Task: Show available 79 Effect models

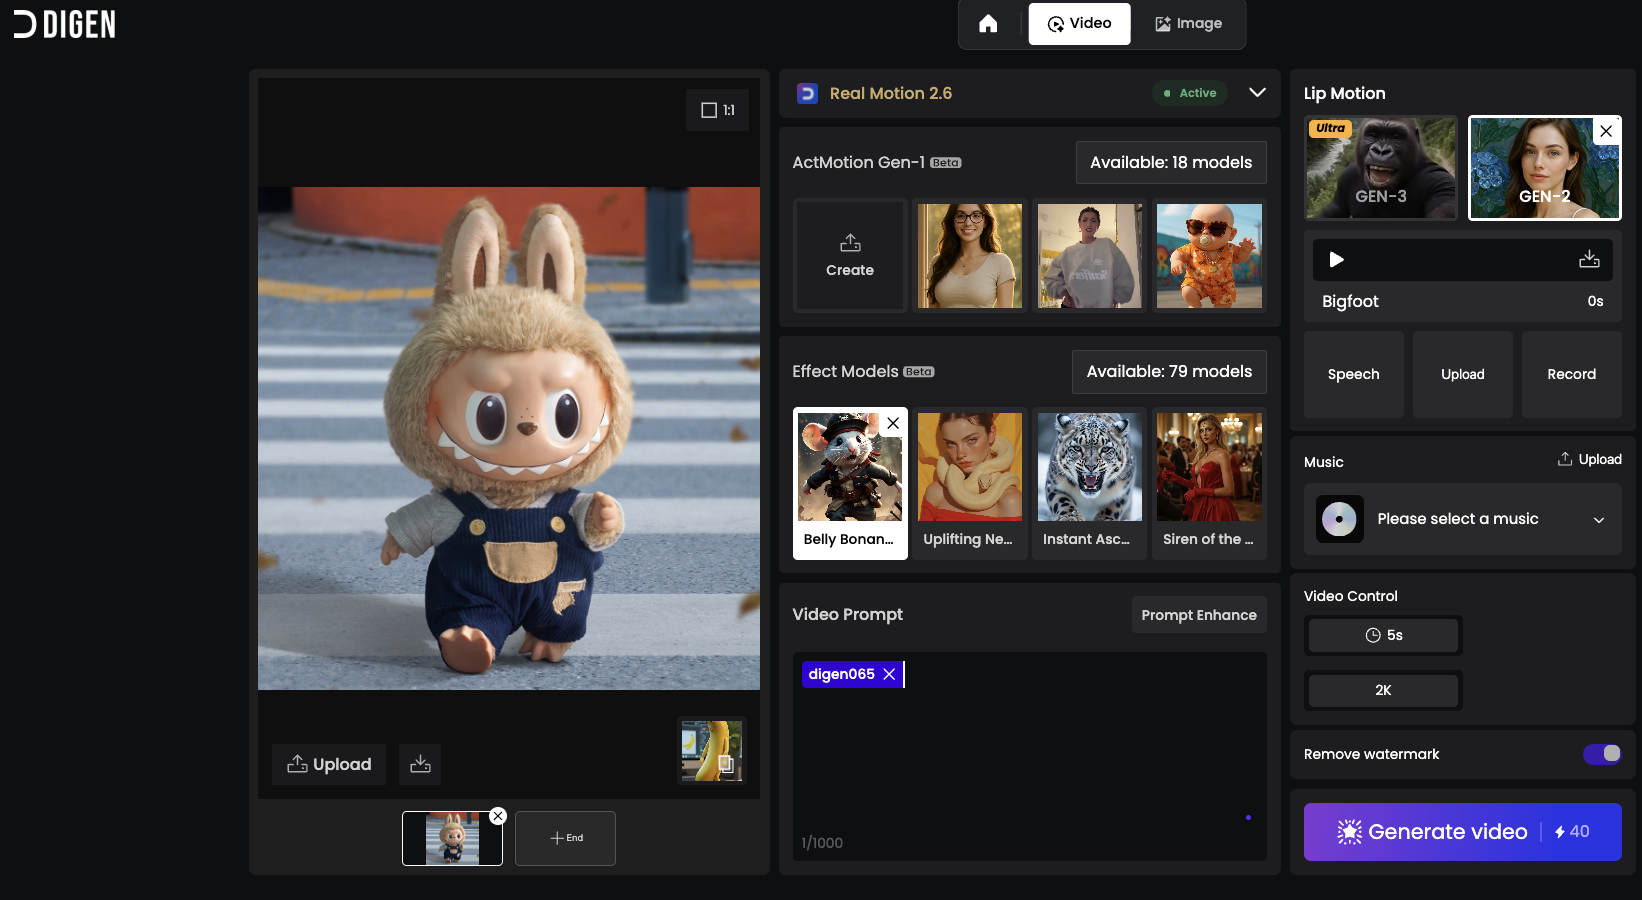Action: click(x=1169, y=371)
